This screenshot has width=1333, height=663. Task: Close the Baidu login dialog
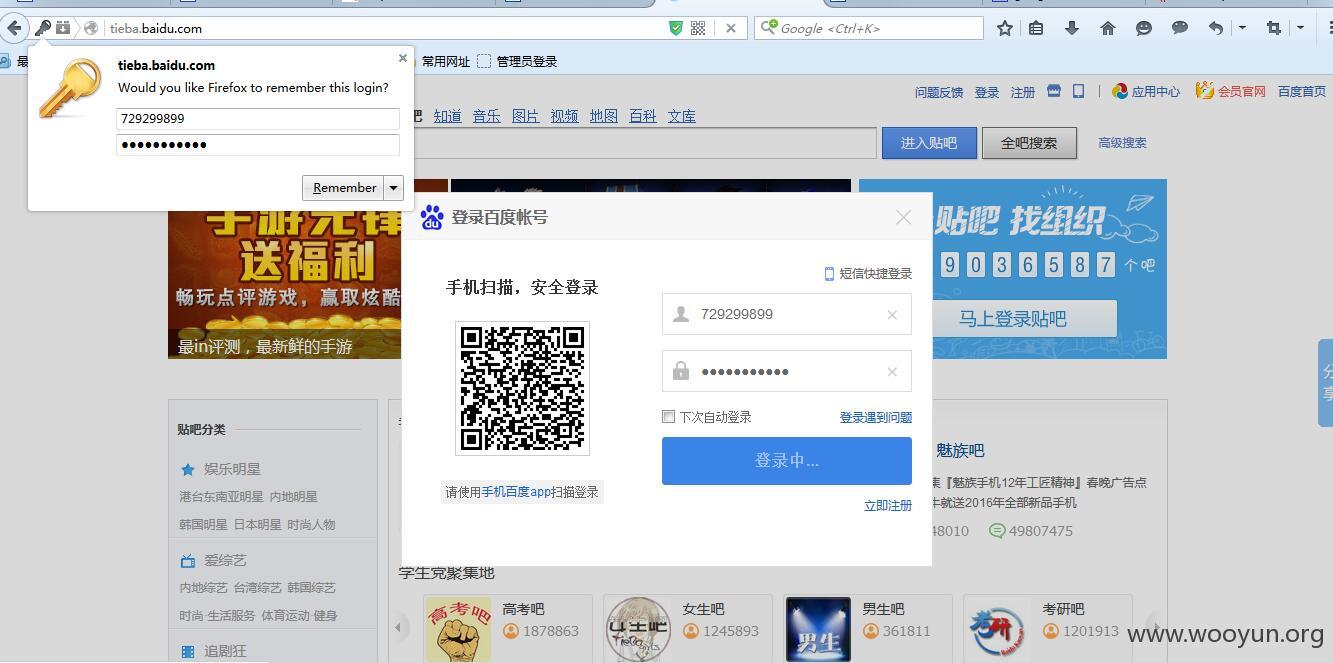(x=903, y=217)
